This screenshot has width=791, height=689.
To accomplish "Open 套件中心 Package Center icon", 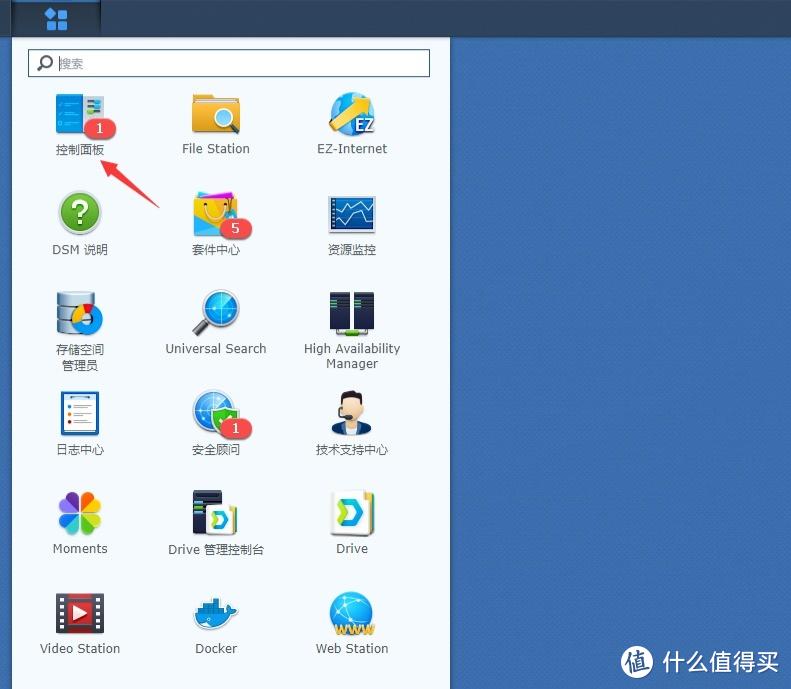I will click(216, 214).
